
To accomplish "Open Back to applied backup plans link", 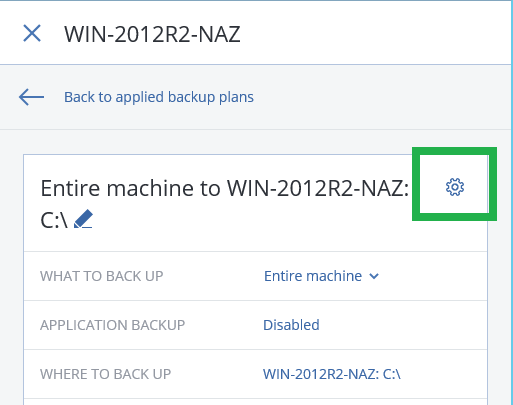I will (159, 97).
